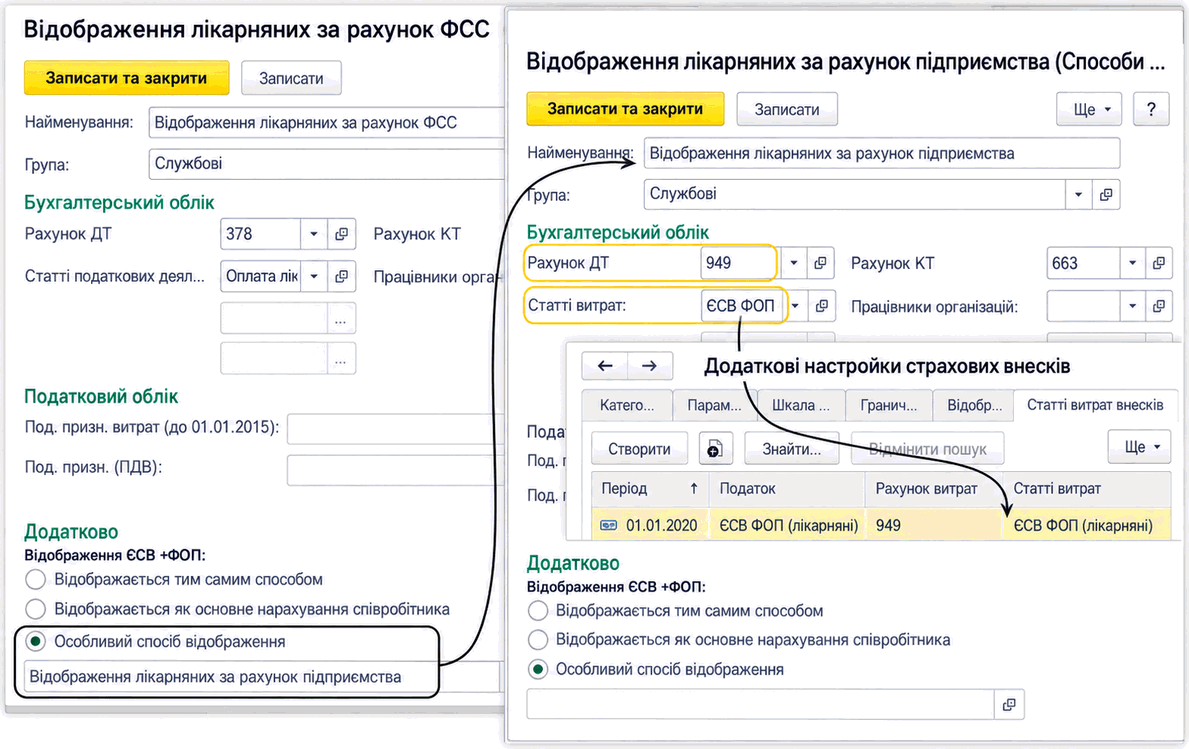Click second ellipsis button under Статті податкових деял. in the ФСС window
1189x749 pixels.
click(x=340, y=359)
